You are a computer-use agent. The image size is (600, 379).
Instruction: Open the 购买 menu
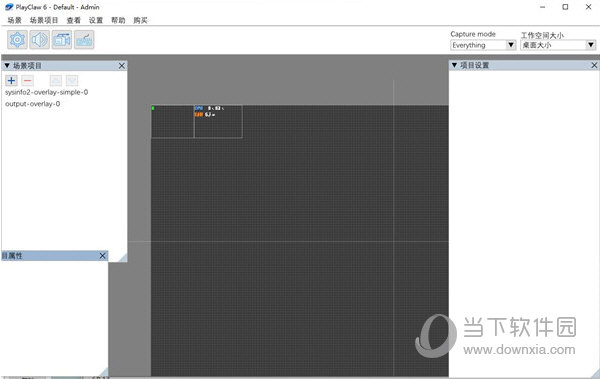140,20
